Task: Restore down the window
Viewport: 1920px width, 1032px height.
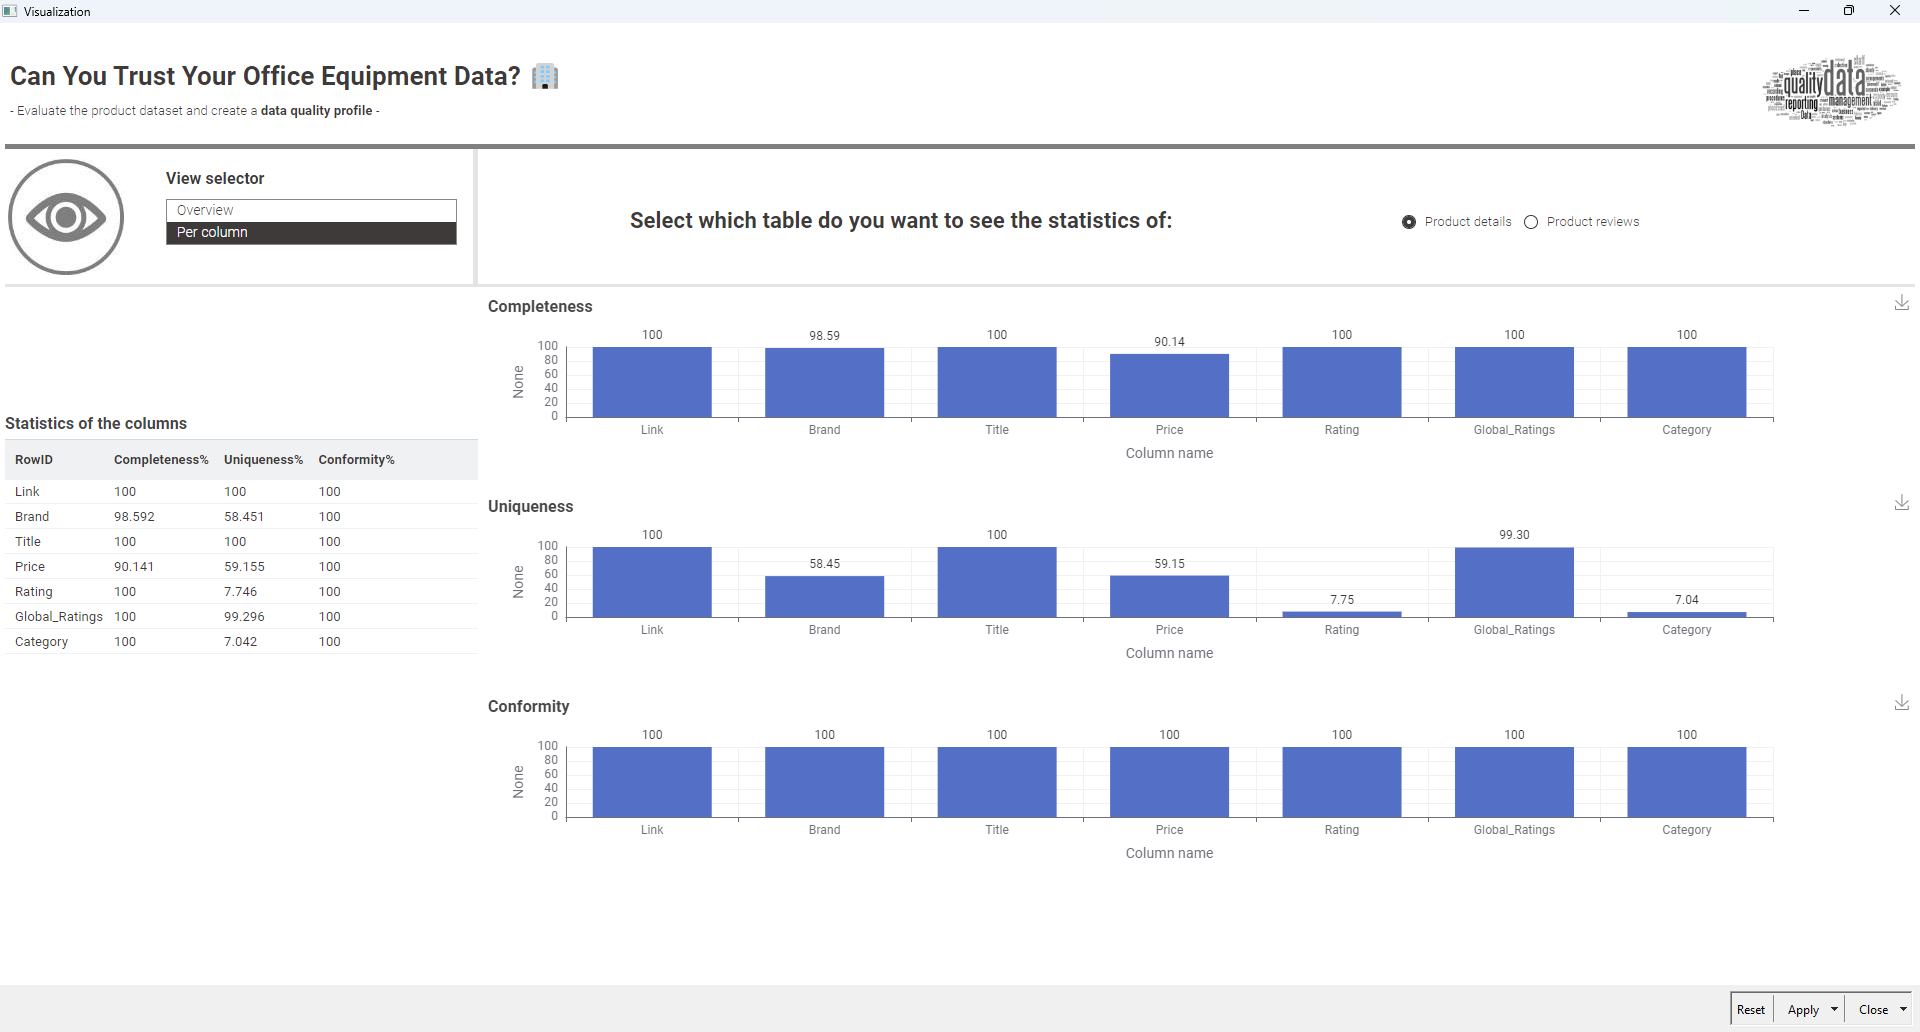Action: pos(1849,11)
